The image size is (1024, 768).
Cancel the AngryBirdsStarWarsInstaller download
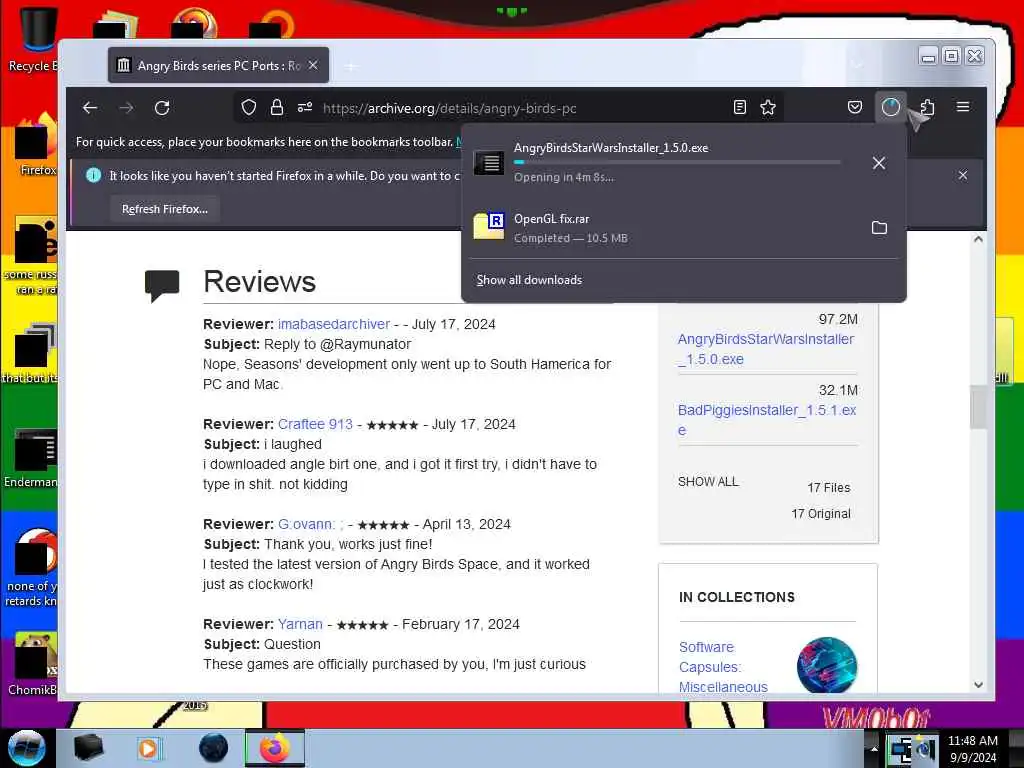coord(879,163)
